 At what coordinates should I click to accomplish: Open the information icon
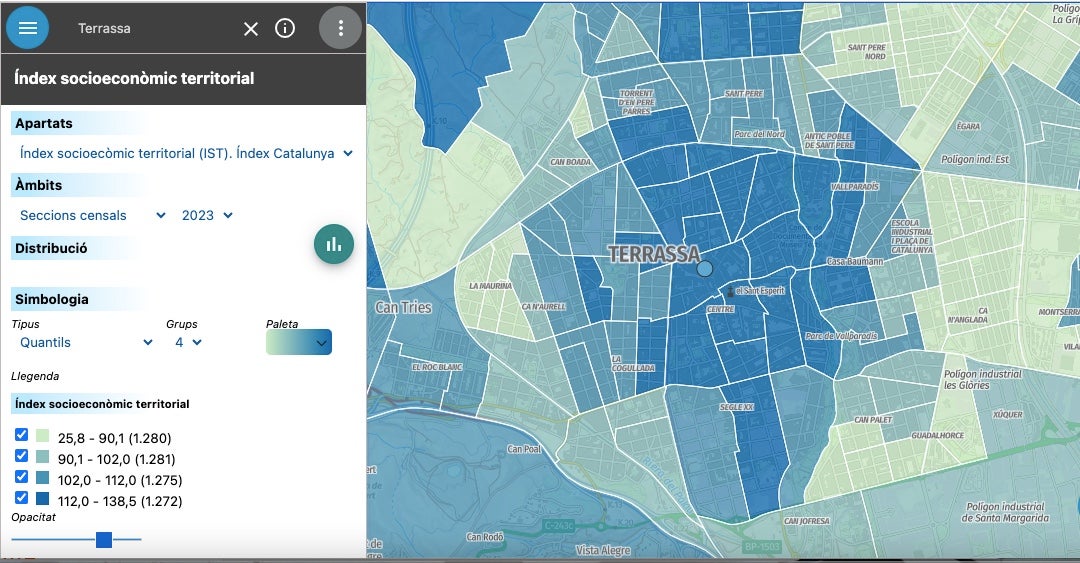[x=285, y=28]
